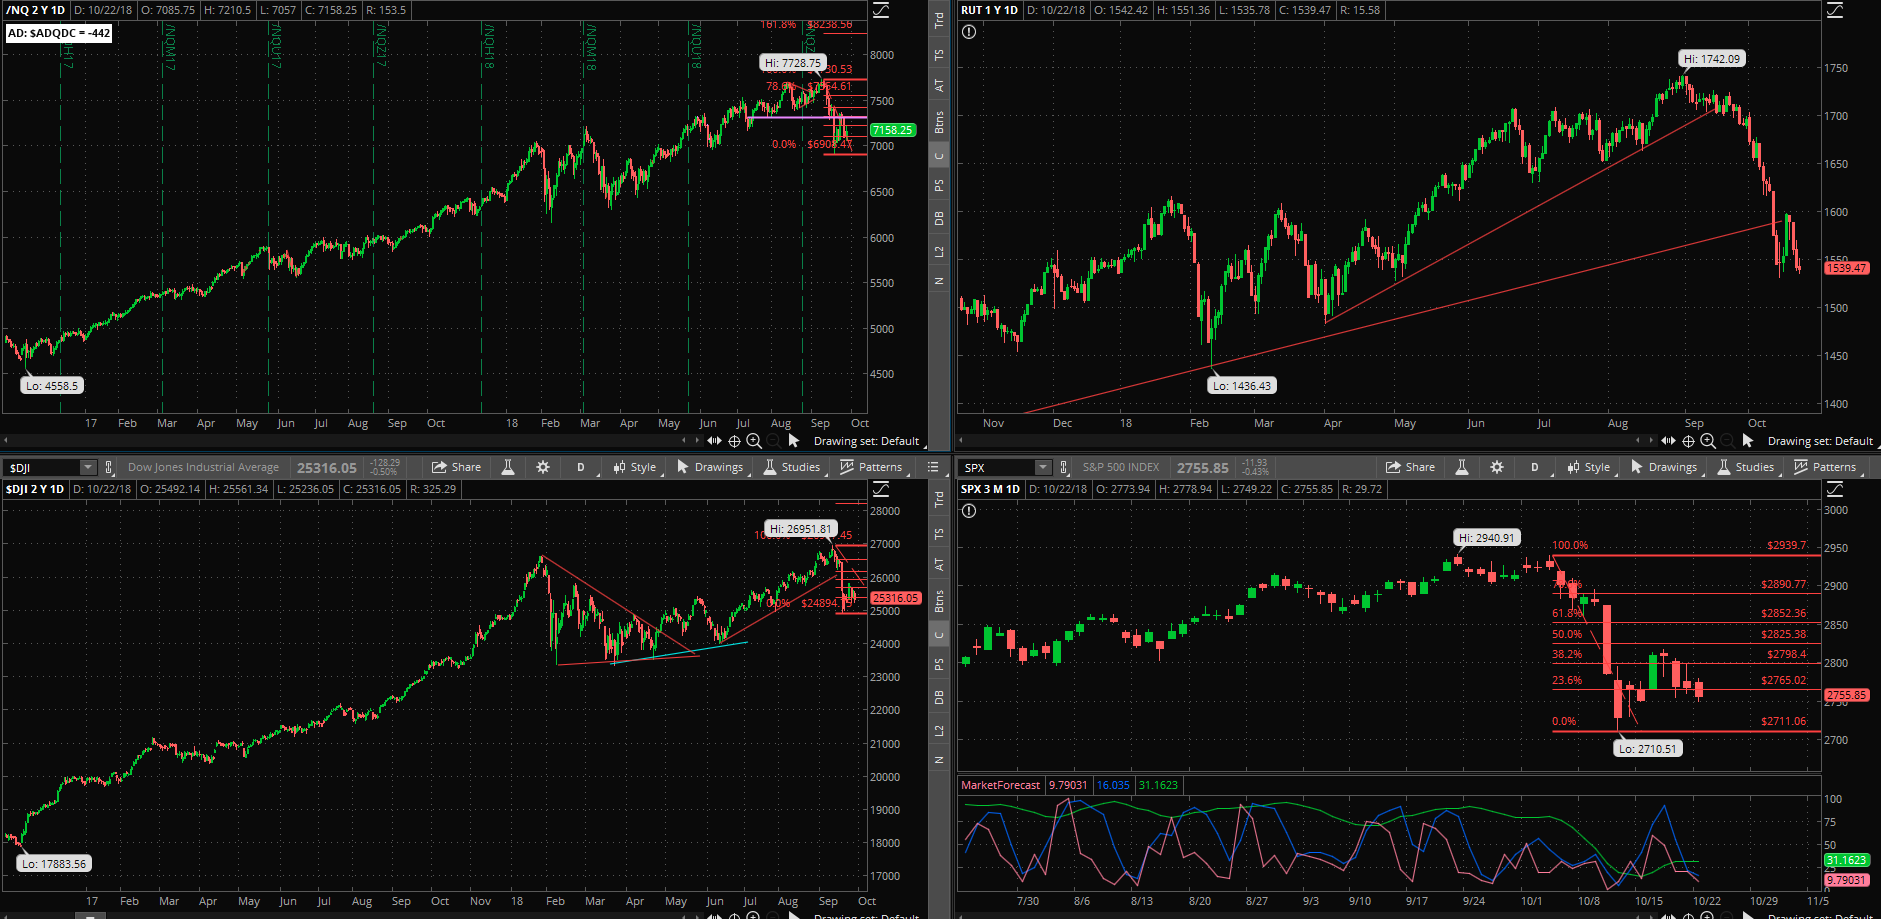
Task: Open the AT side tab right of /NQ chart
Action: click(939, 86)
